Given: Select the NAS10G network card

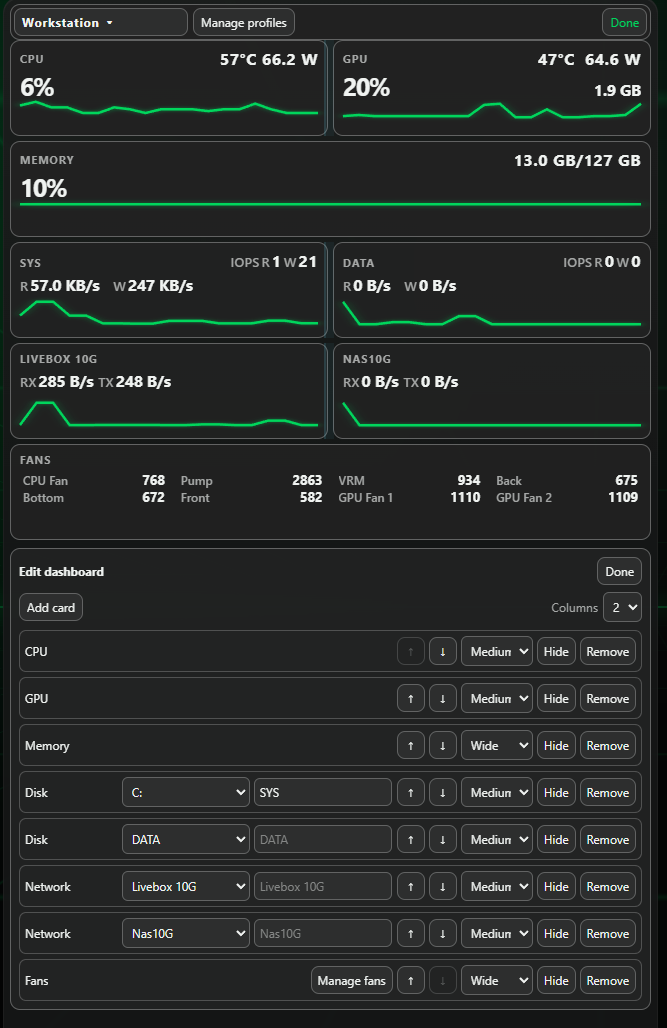Looking at the screenshot, I should point(492,391).
